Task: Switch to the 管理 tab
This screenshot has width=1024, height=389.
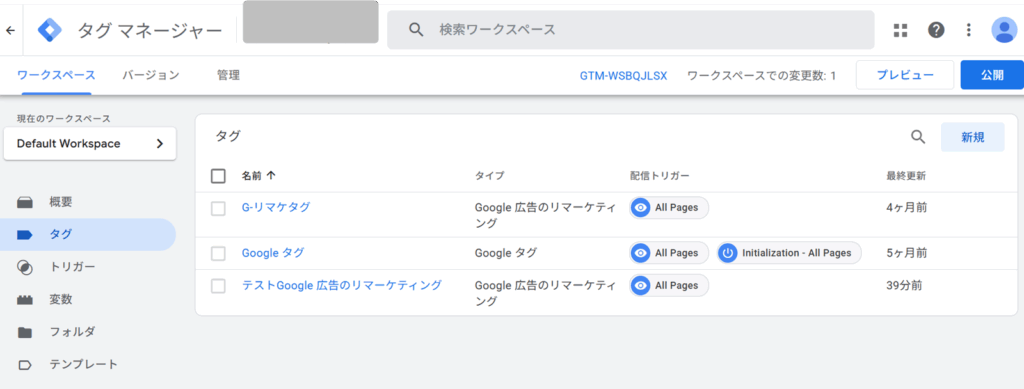Action: (x=229, y=75)
